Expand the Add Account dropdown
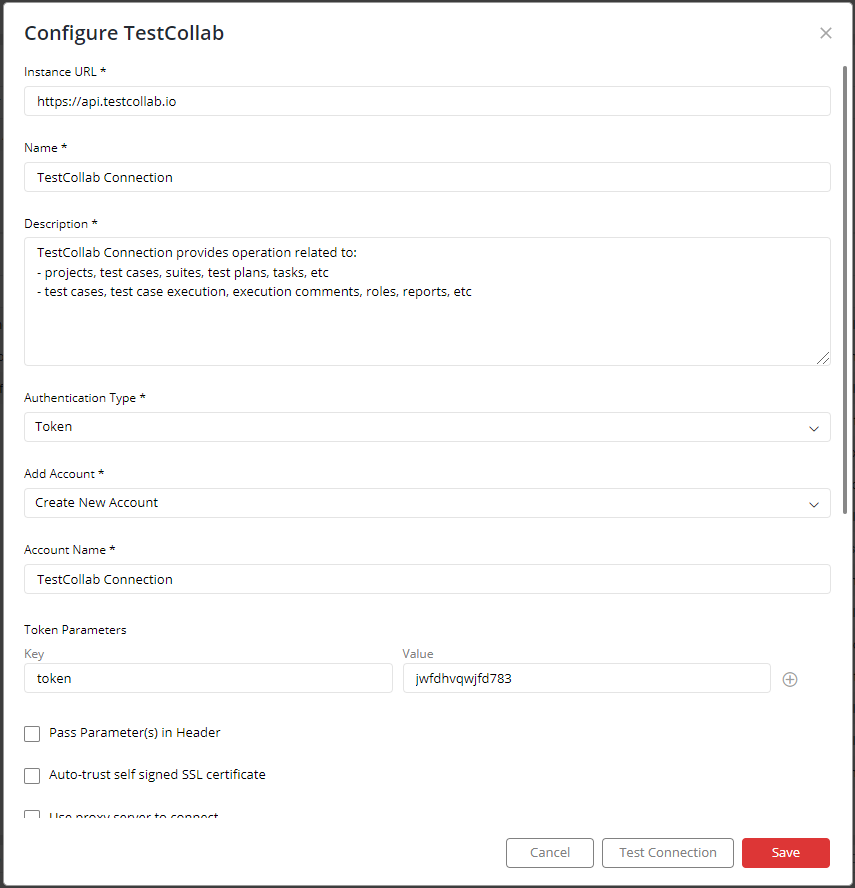Image resolution: width=855 pixels, height=888 pixels. (x=427, y=503)
